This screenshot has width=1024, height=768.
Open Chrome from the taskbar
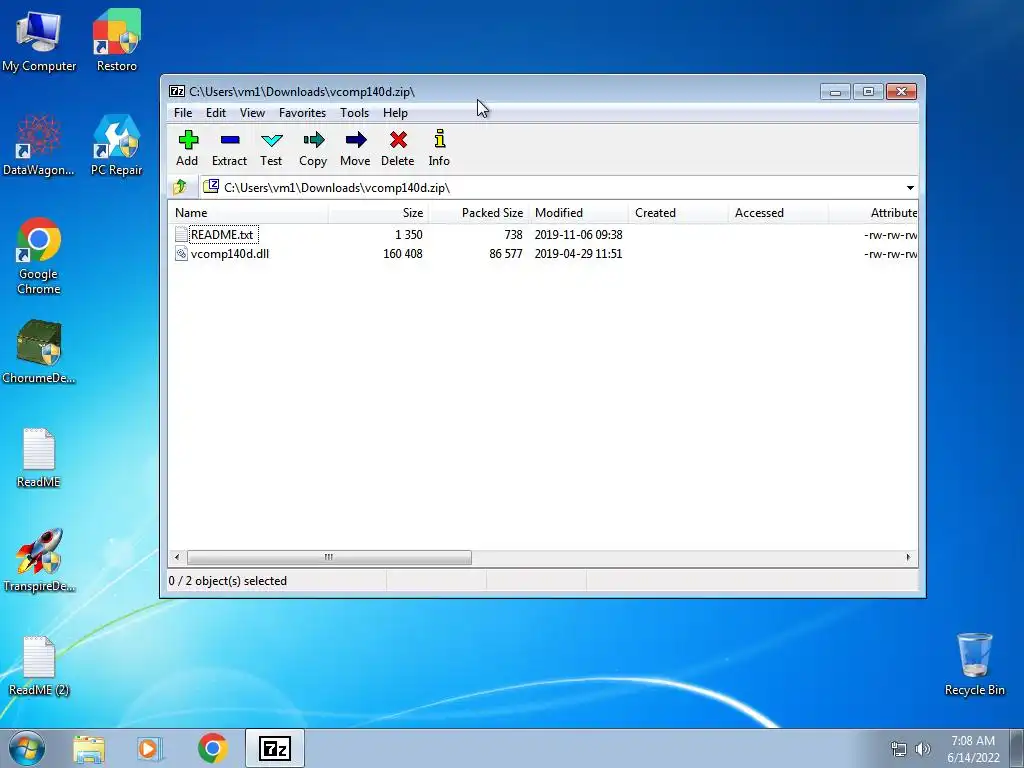[213, 748]
